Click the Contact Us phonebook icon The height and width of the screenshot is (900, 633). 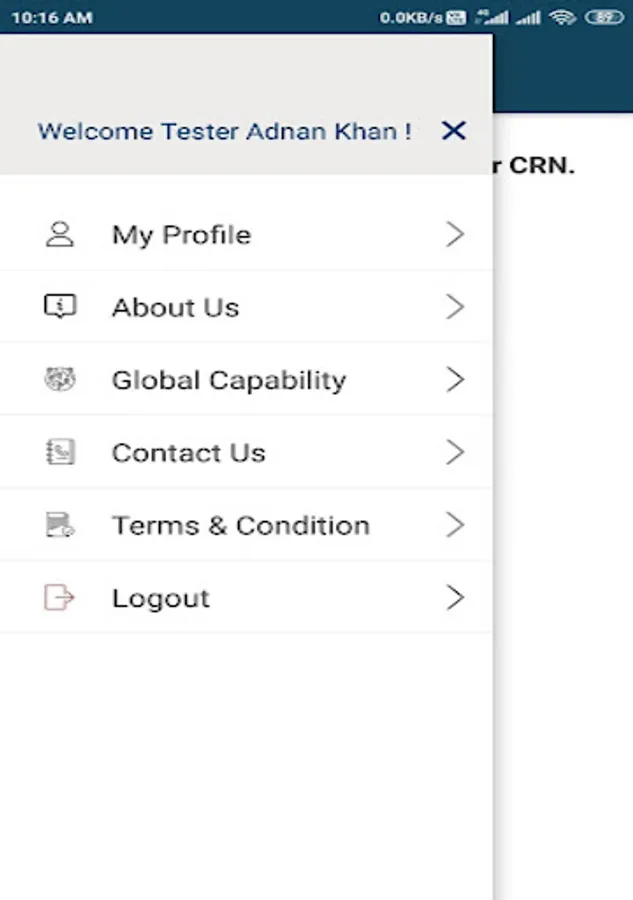[60, 453]
